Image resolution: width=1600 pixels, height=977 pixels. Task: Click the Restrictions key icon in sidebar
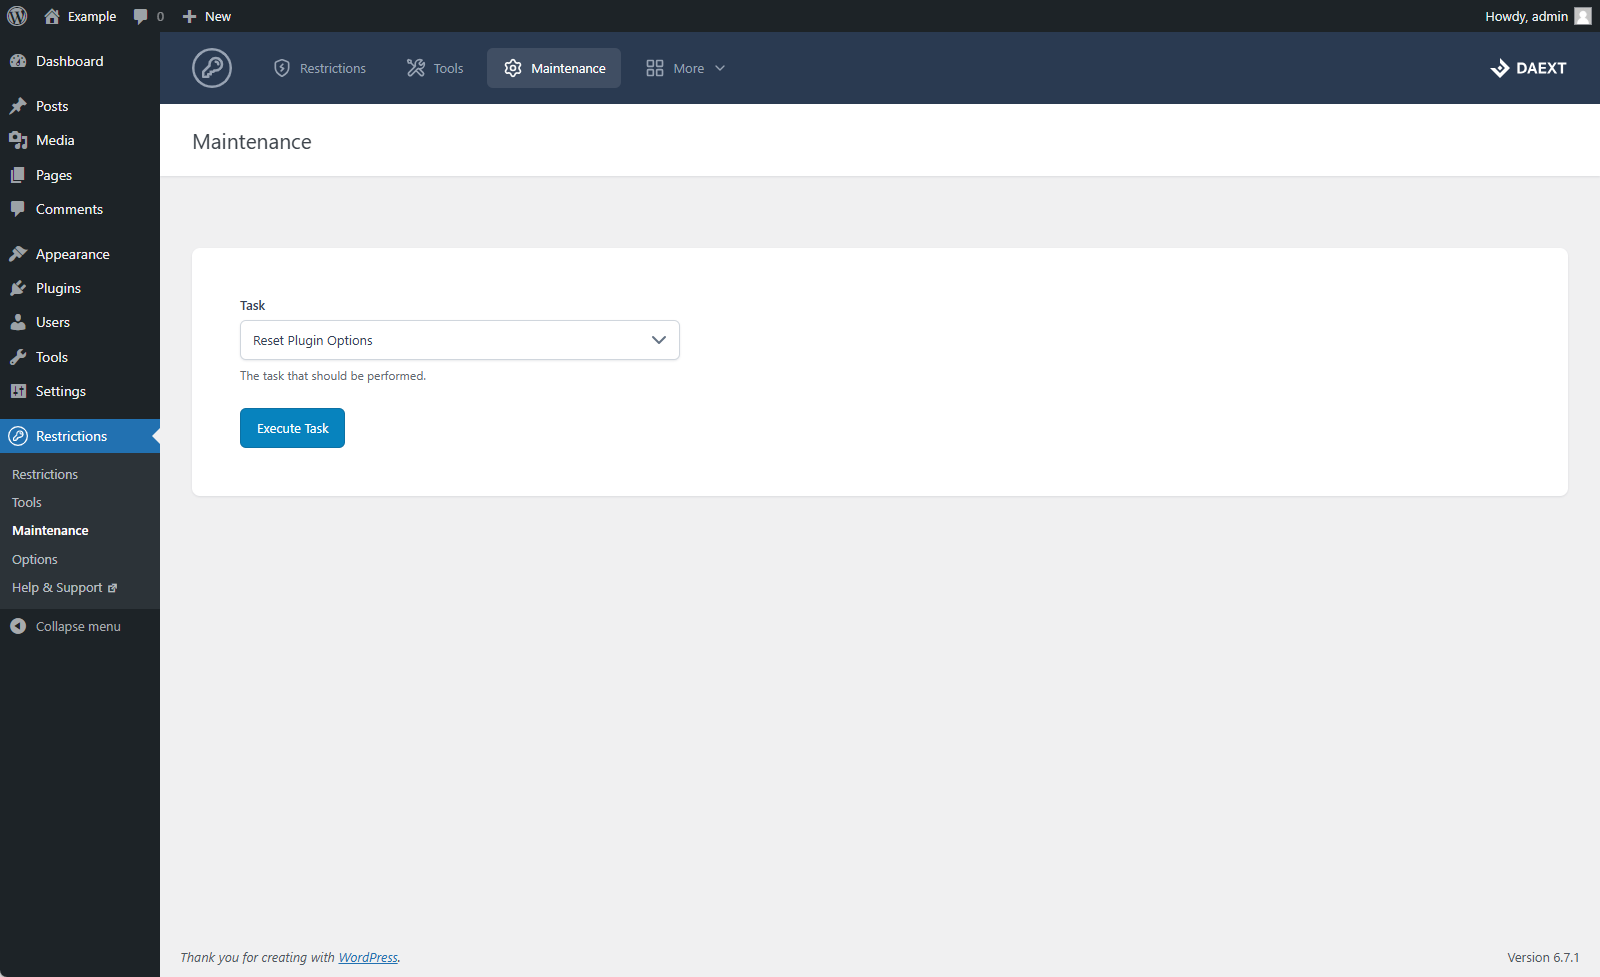pos(18,436)
